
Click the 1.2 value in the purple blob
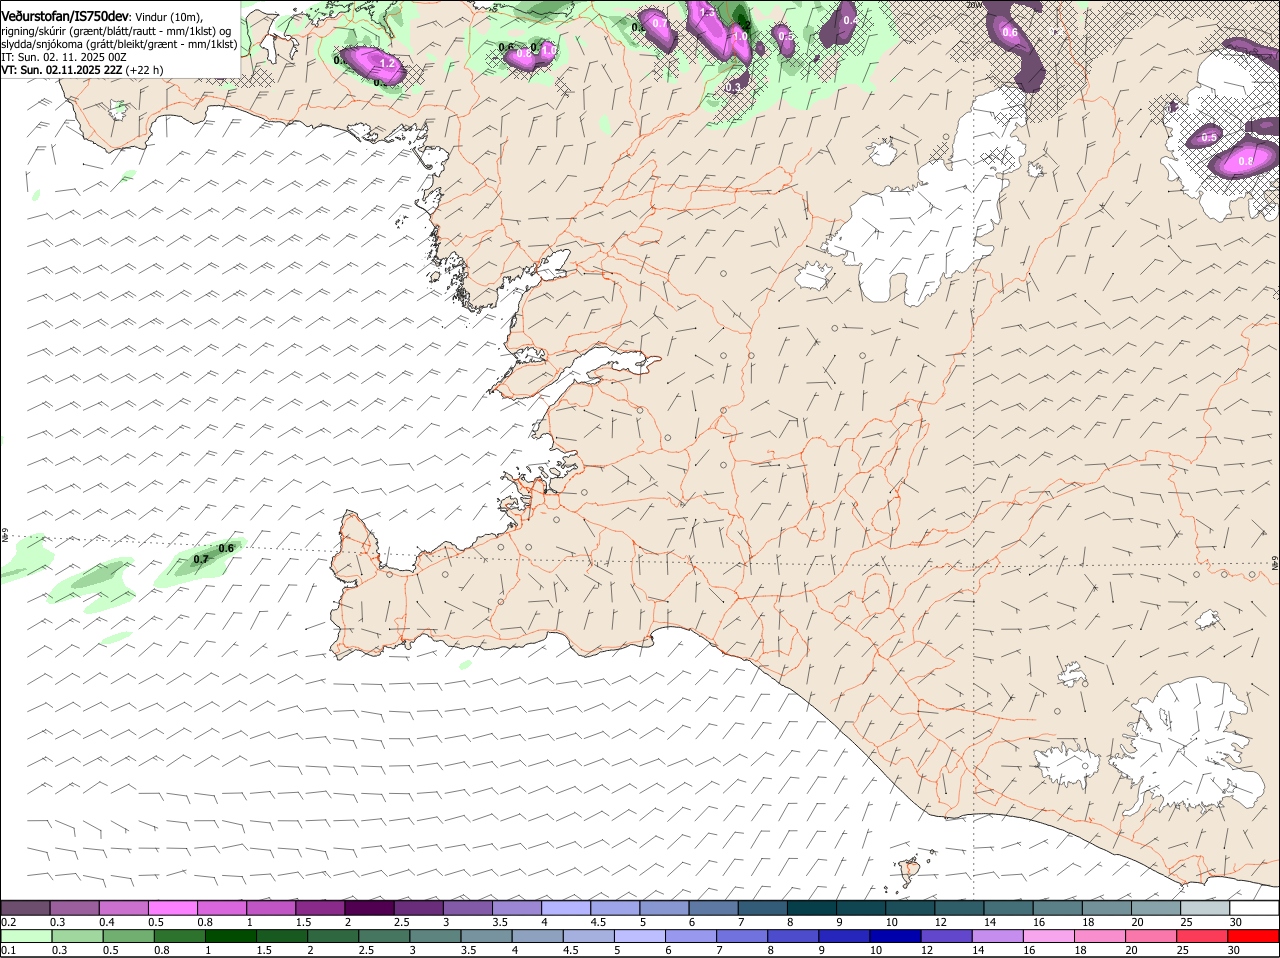pos(388,63)
